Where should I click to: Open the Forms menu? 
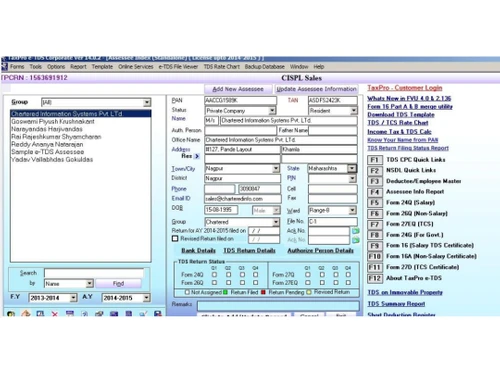[17, 67]
